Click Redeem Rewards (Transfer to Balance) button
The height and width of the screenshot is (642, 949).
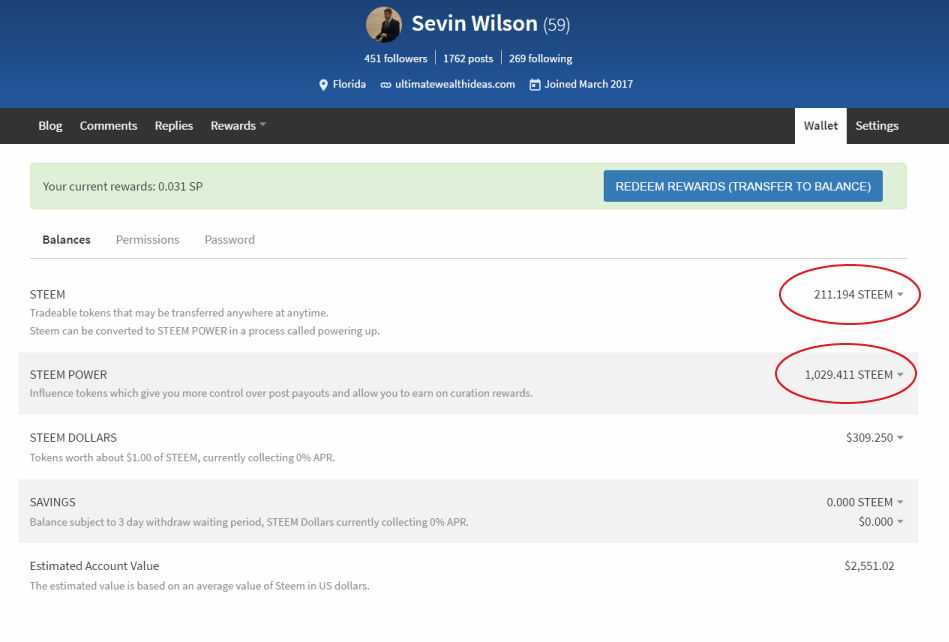pyautogui.click(x=743, y=186)
